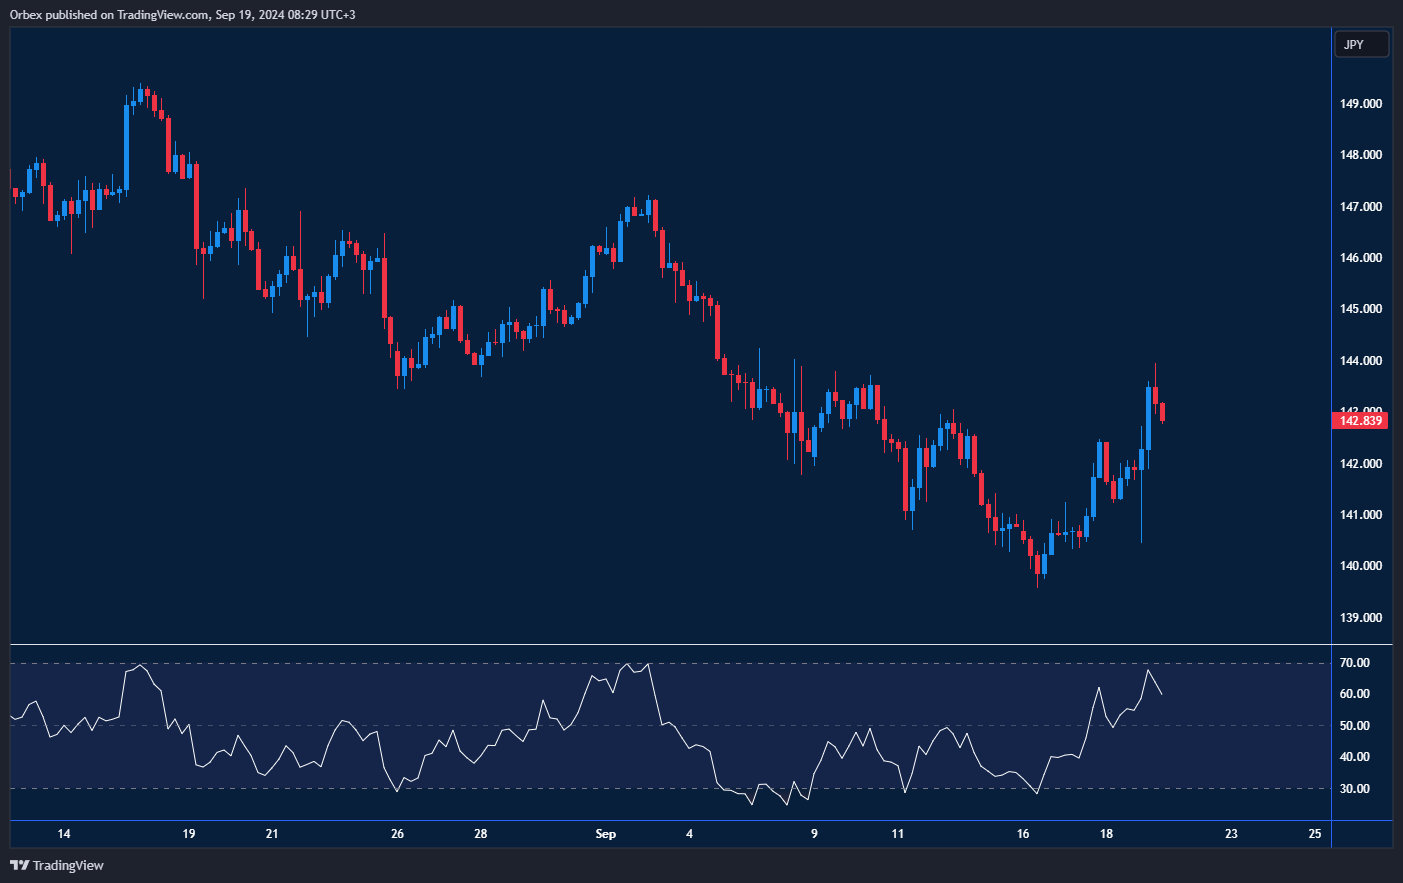Click the tall blue candle near 143.000
Viewport: 1403px width, 883px height.
(1148, 418)
